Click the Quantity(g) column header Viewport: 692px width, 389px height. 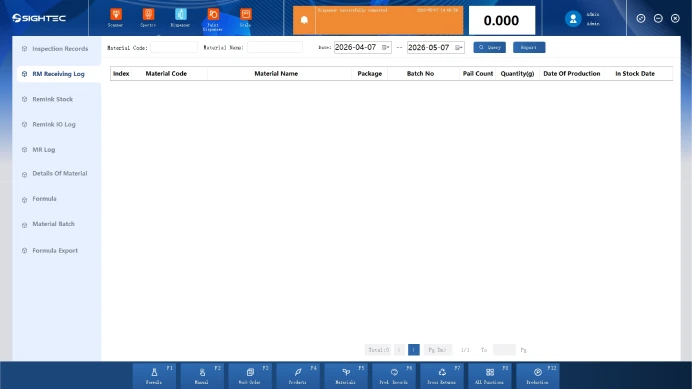point(517,74)
